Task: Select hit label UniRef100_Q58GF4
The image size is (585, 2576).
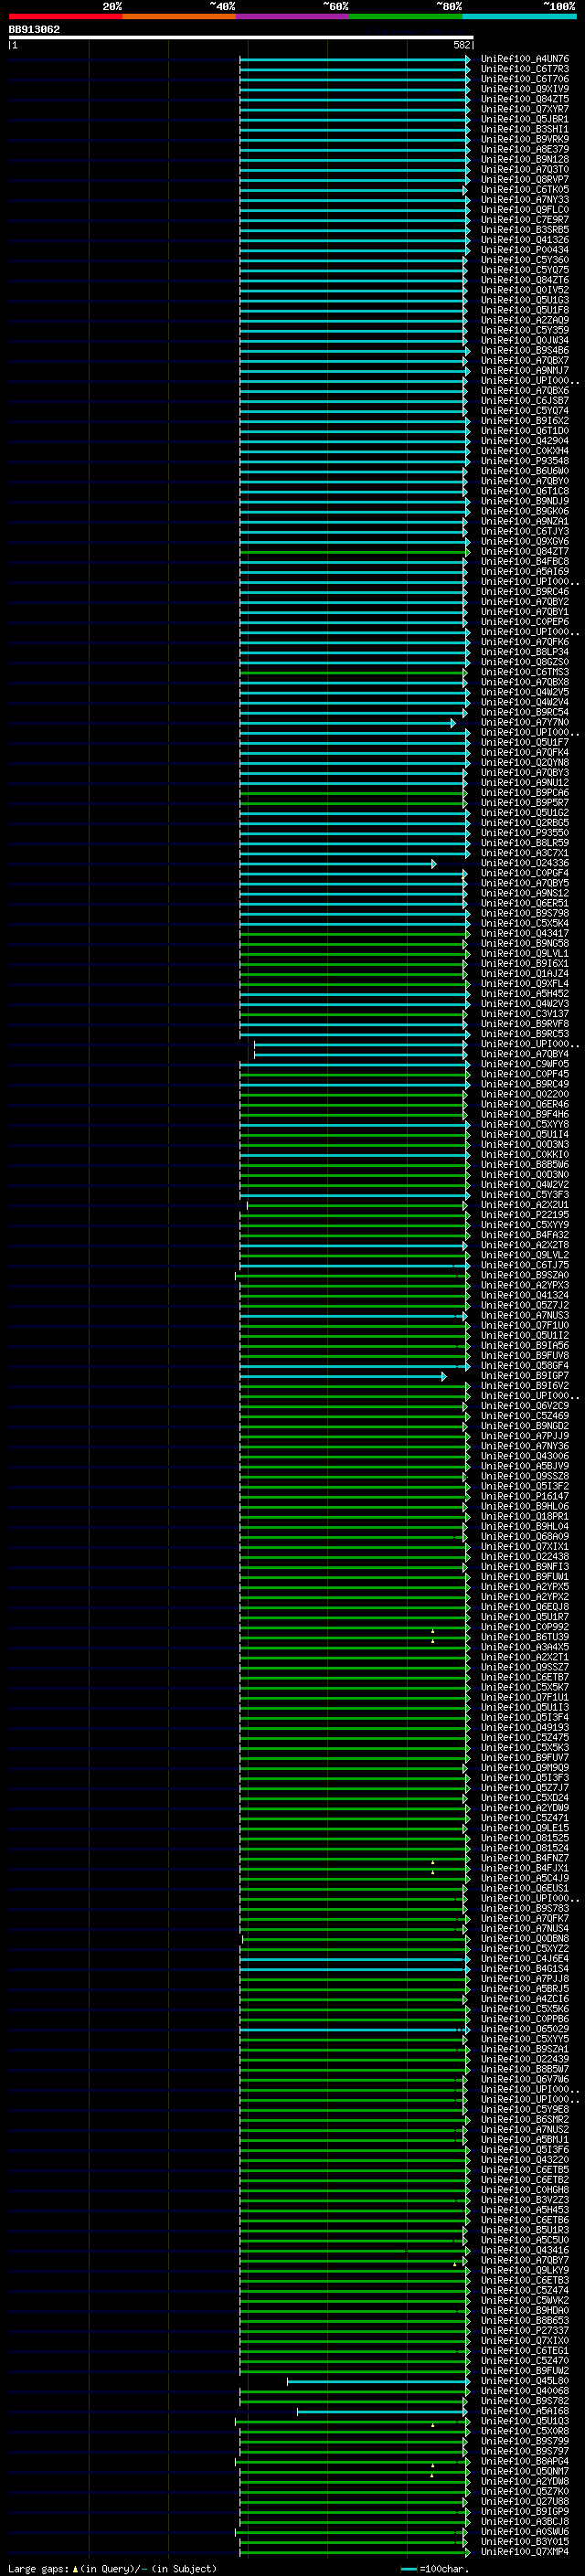Action: (525, 1366)
